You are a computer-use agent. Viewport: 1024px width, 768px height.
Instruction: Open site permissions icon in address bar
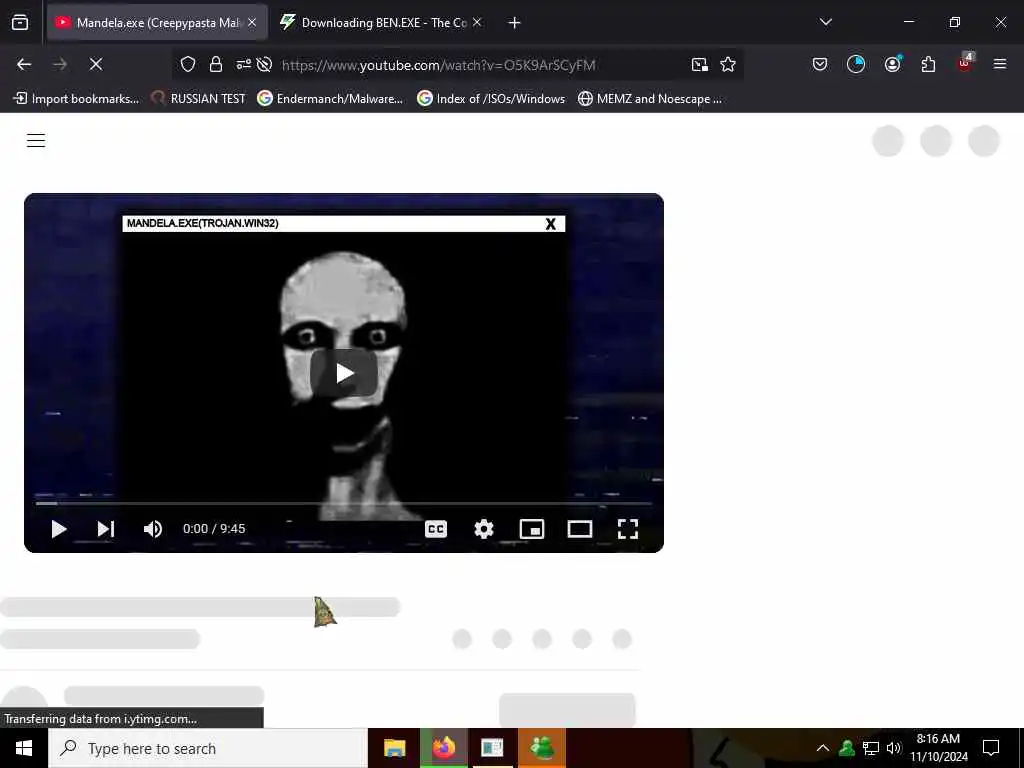[244, 64]
